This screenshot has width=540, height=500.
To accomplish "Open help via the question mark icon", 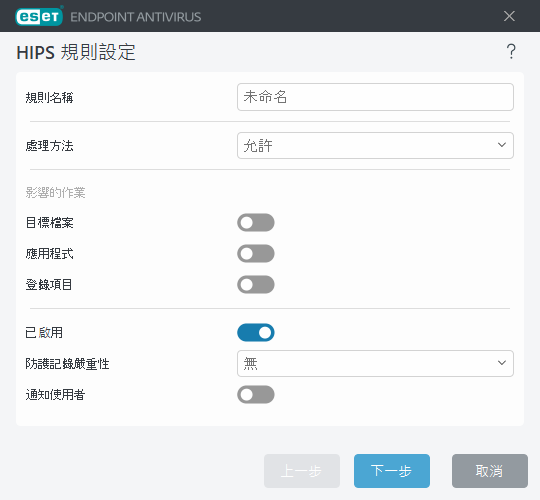I will pos(511,52).
